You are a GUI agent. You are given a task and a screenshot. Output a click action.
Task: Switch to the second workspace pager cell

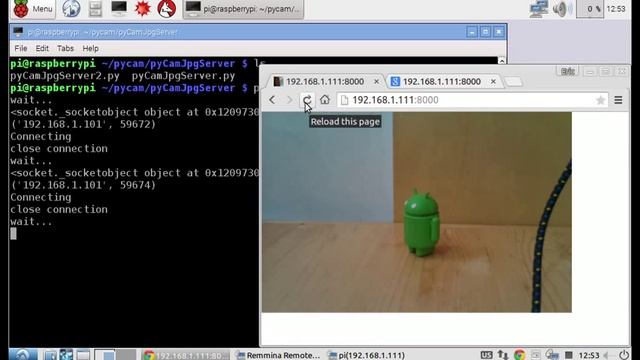pos(126,355)
